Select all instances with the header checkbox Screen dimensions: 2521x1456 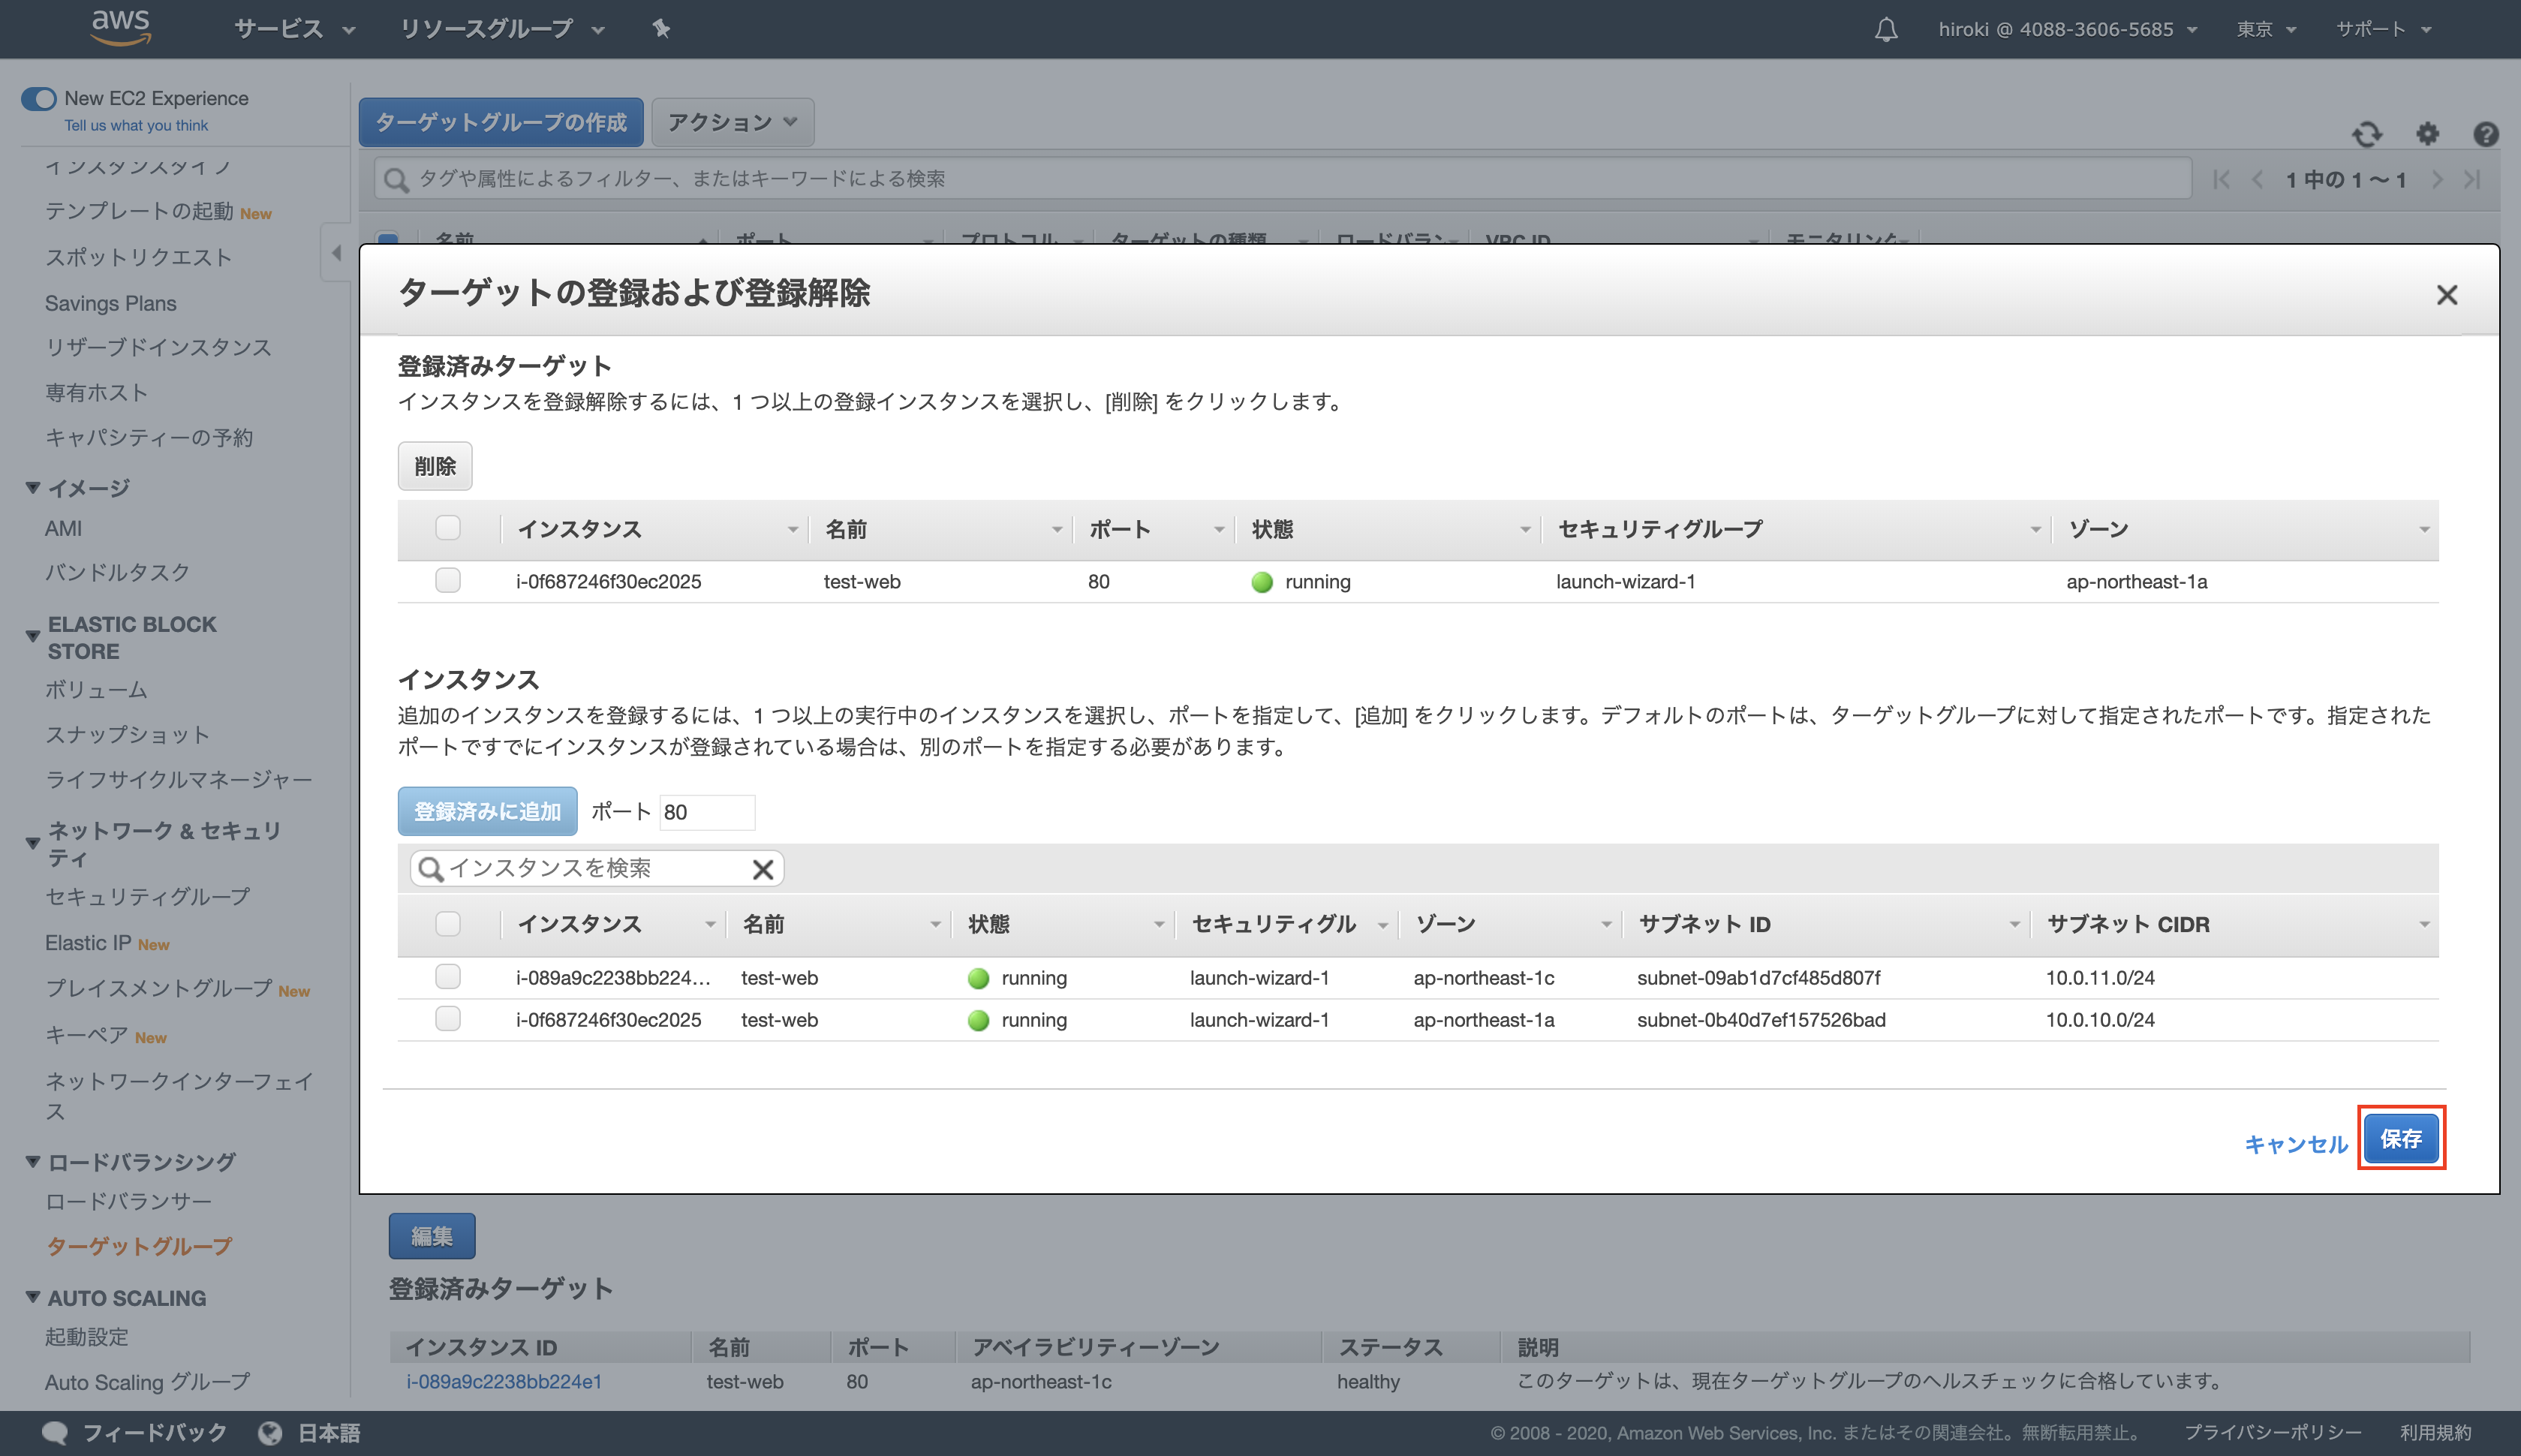tap(448, 924)
